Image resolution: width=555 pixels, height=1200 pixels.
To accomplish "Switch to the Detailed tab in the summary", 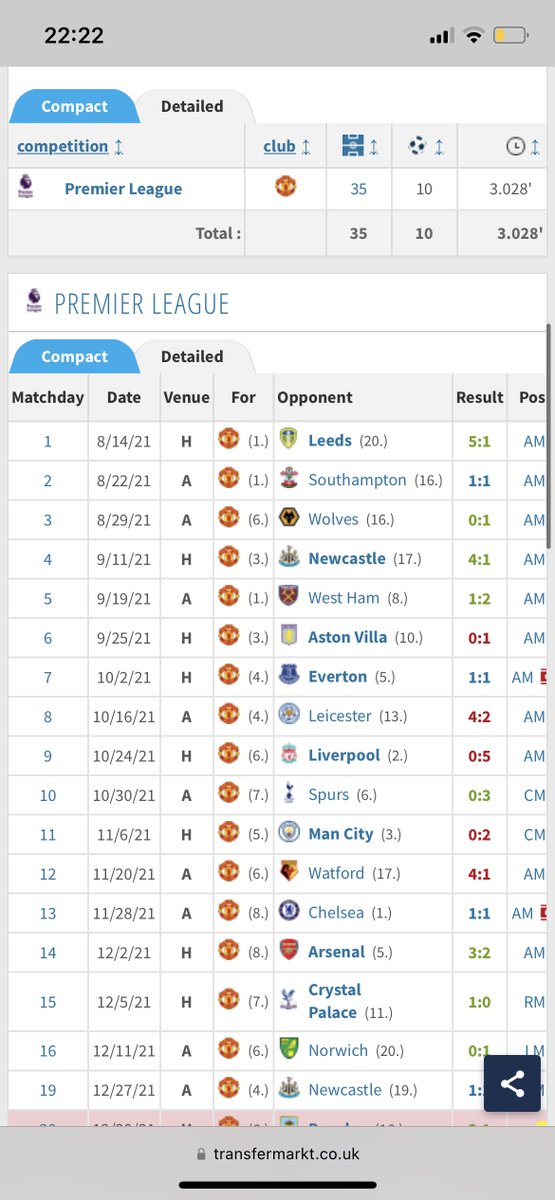I will 192,106.
